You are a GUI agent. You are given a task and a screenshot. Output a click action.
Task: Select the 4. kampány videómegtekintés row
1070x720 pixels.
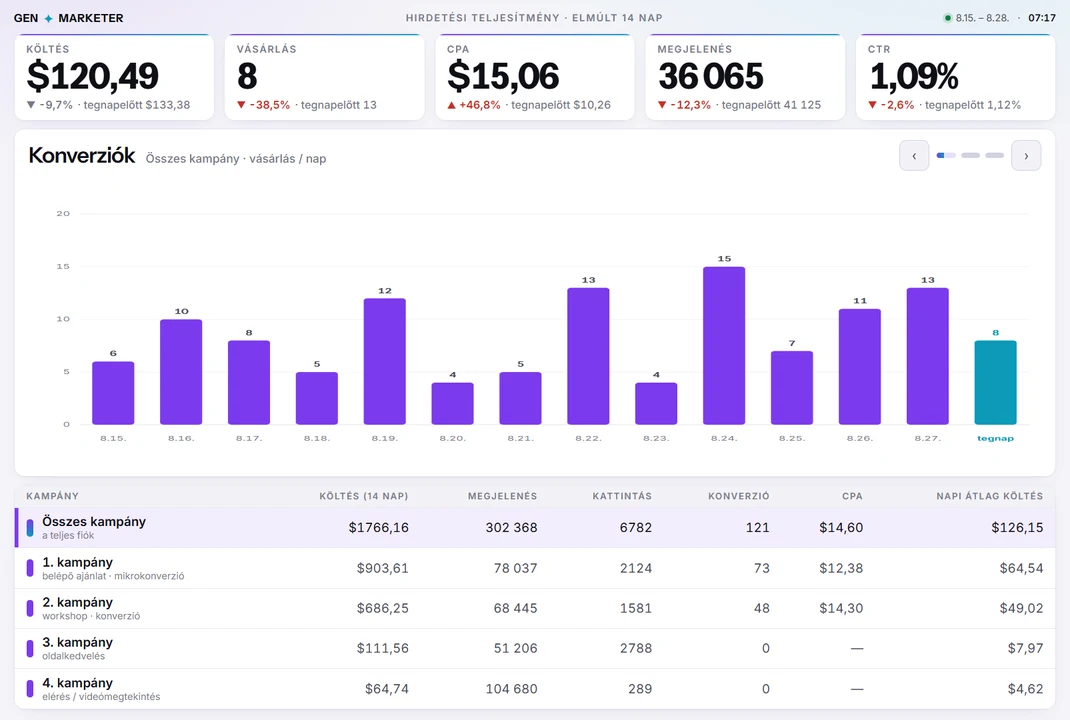click(x=535, y=689)
